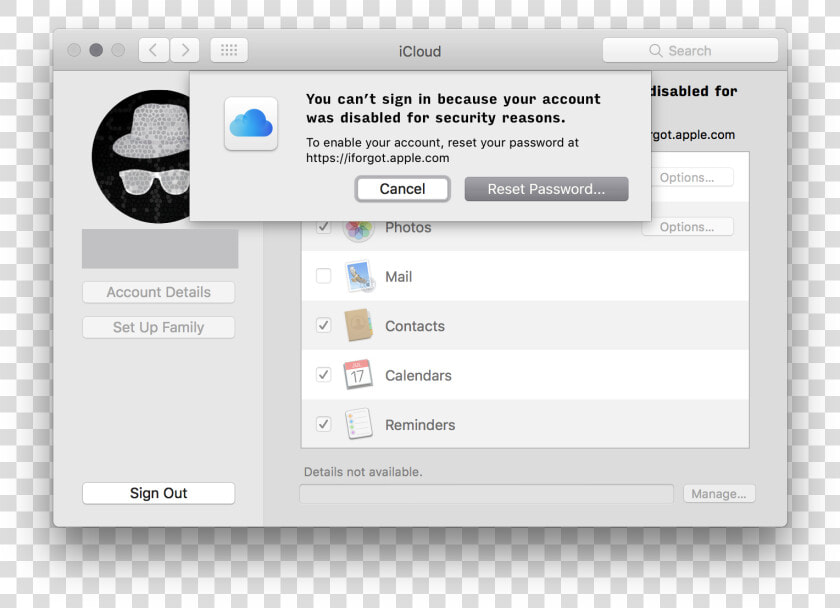Click the 'Details not available.' text
This screenshot has height=608, width=840.
point(363,472)
